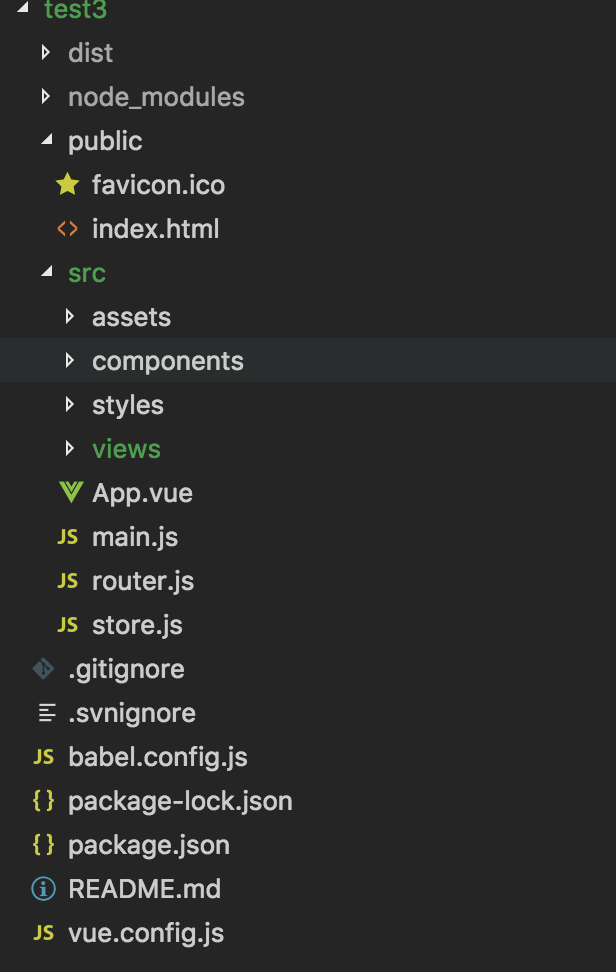Click the git icon beside .gitignore

pos(44,669)
